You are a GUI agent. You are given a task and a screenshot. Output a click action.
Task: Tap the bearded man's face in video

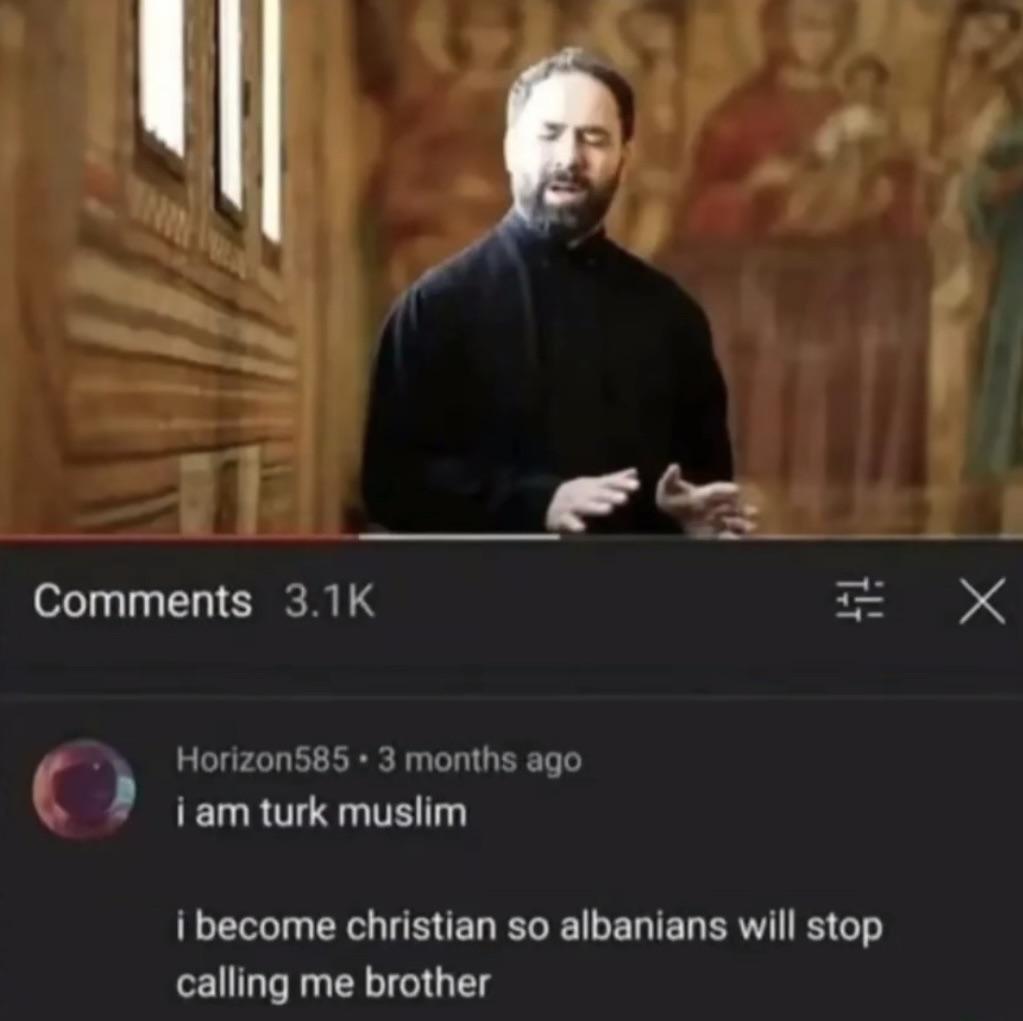[569, 150]
